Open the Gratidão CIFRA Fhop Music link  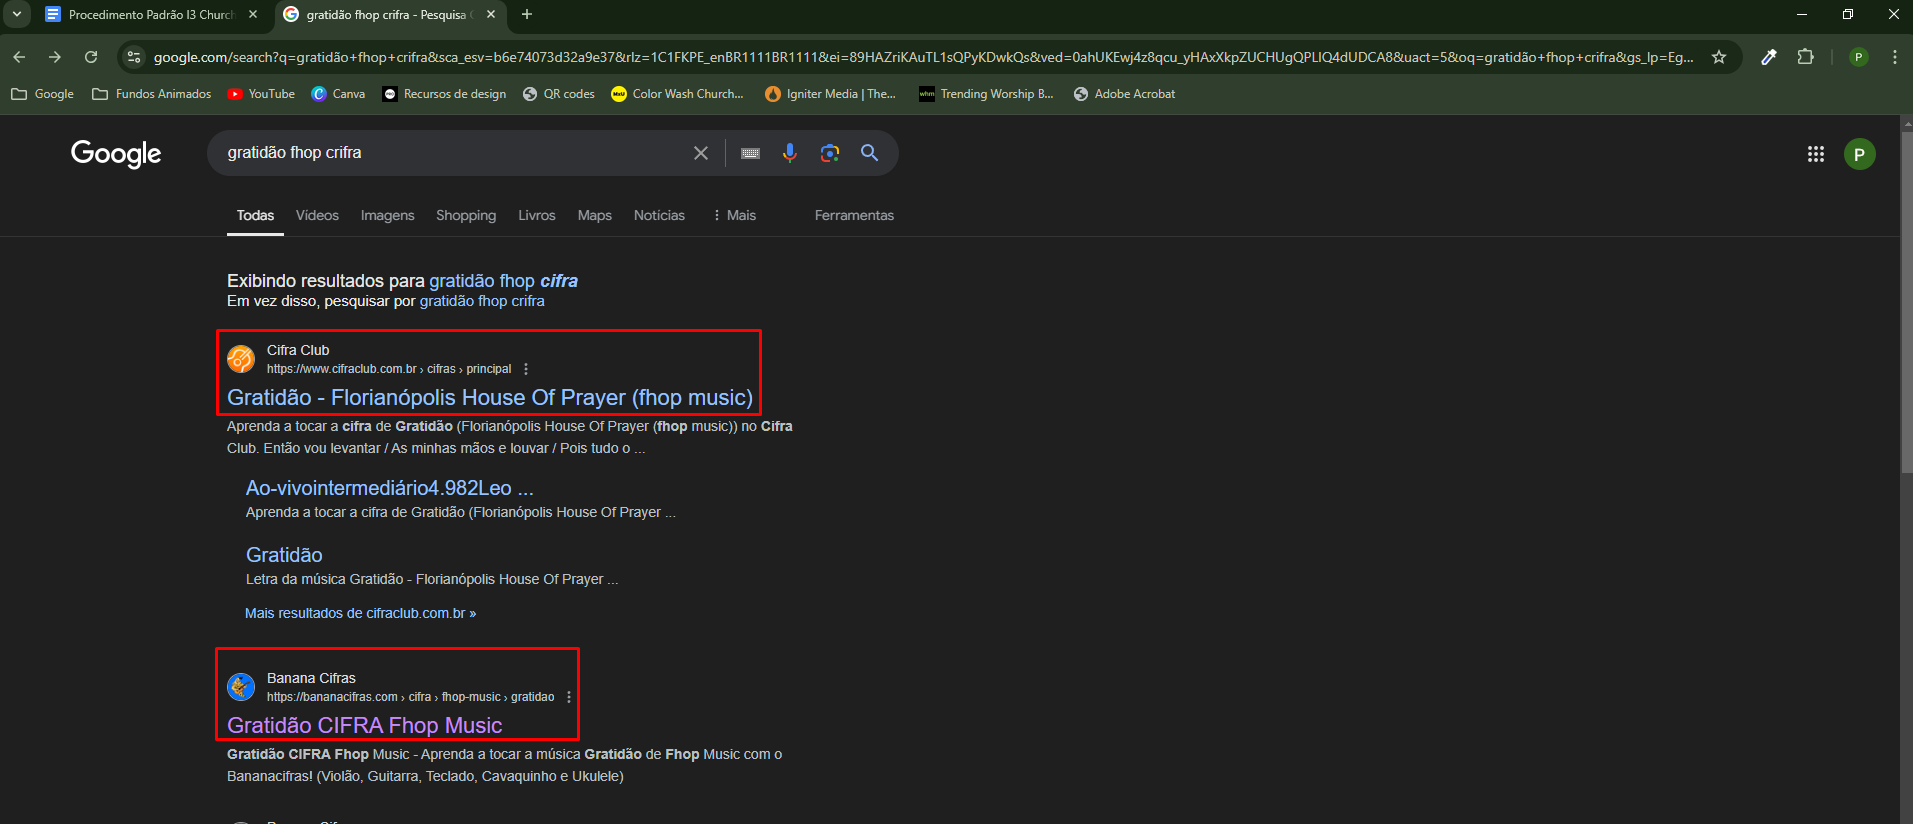pos(365,725)
